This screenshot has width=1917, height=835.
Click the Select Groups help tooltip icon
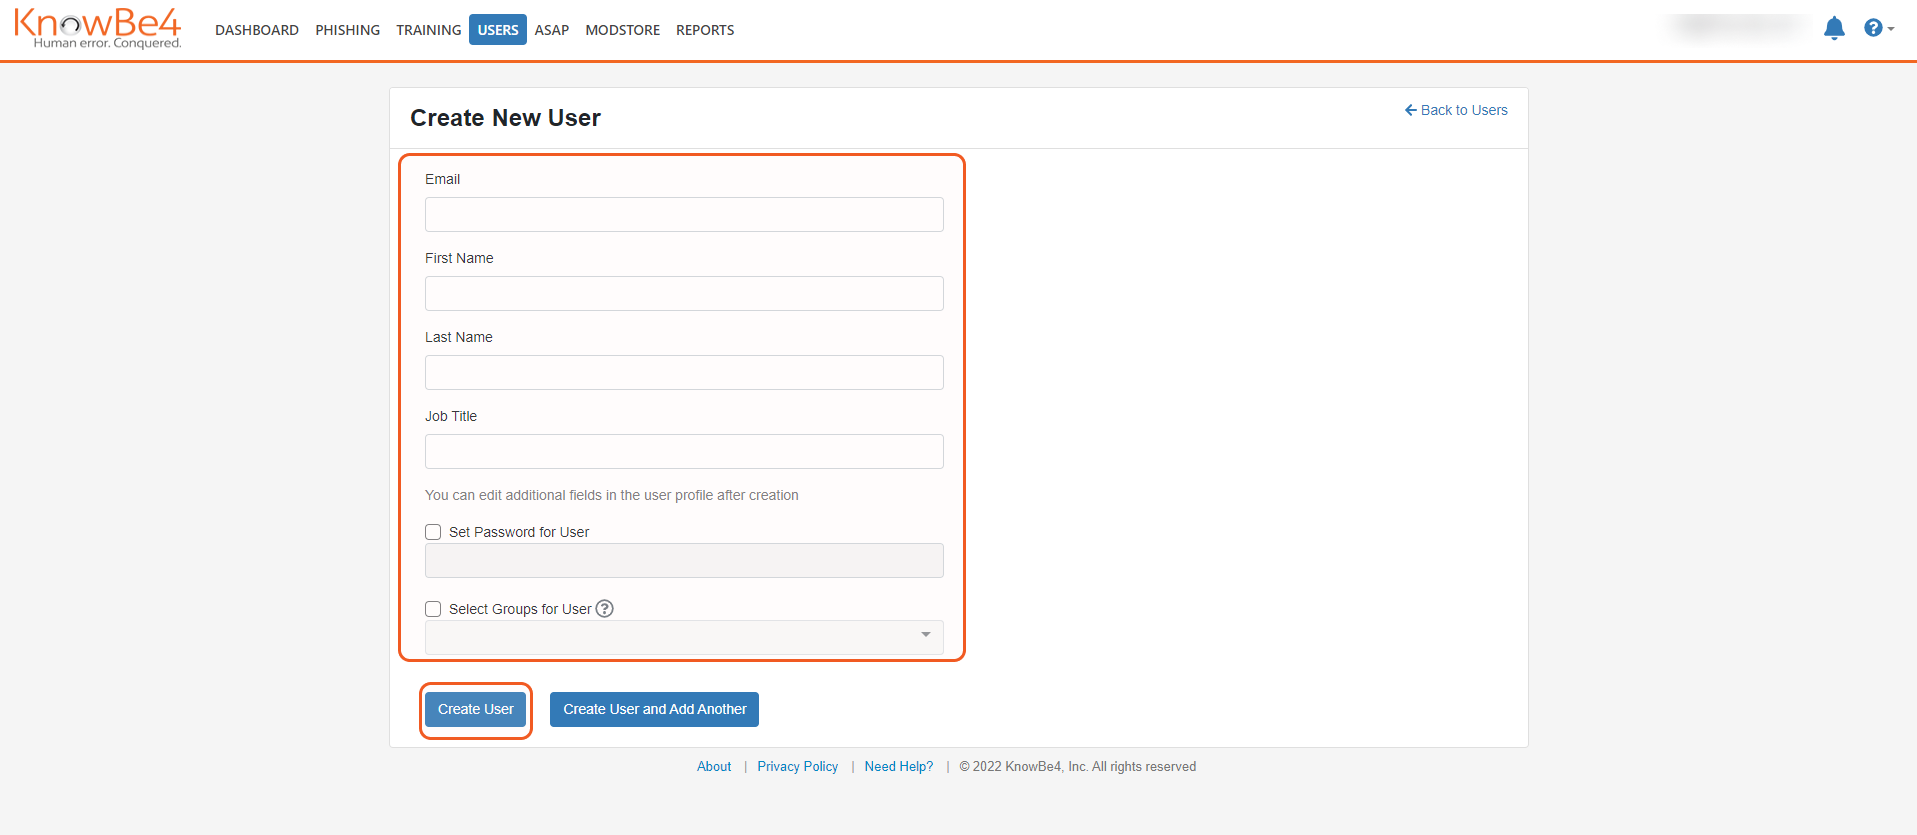[605, 608]
